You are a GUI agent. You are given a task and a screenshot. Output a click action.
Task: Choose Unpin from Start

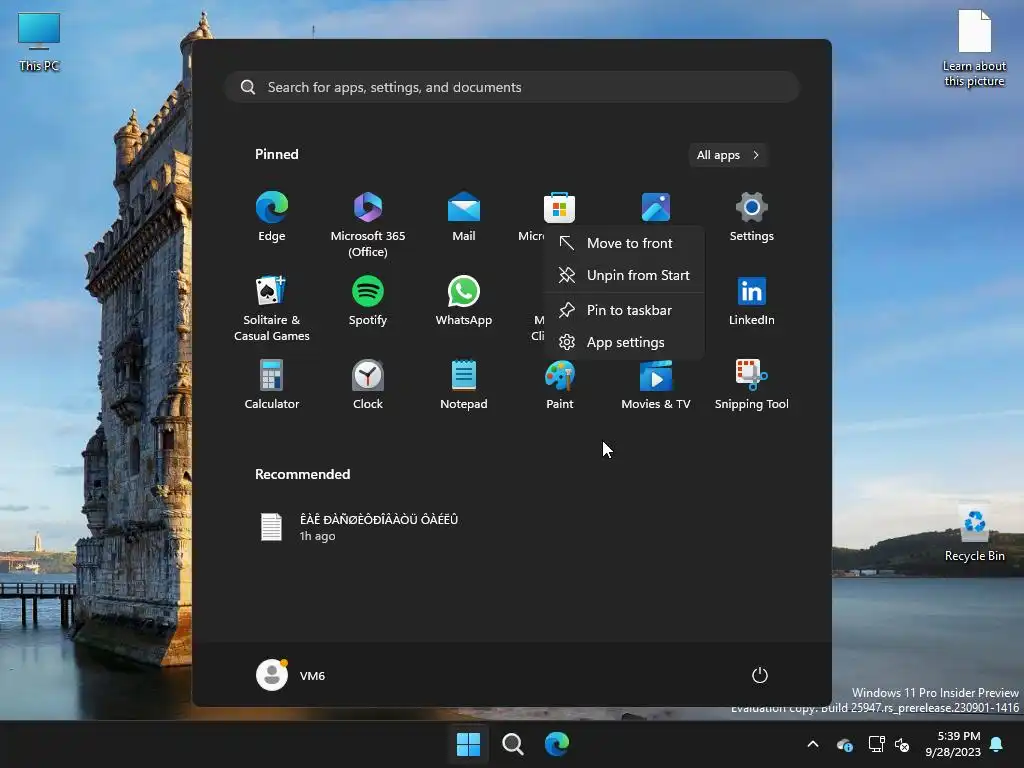[624, 275]
